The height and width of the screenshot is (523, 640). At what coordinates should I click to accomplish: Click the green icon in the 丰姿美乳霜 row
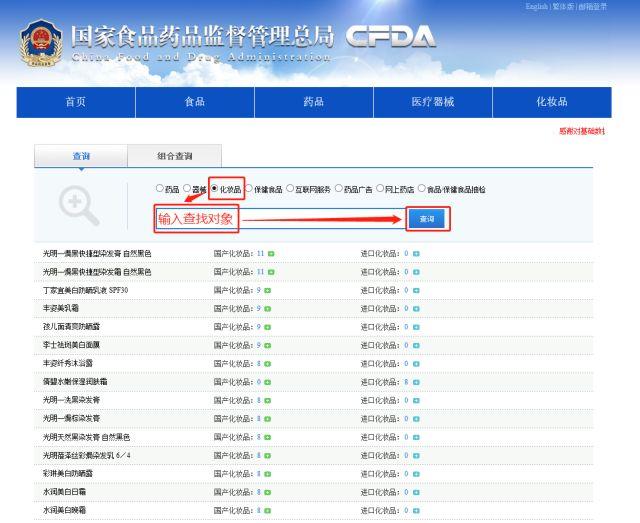click(x=268, y=309)
